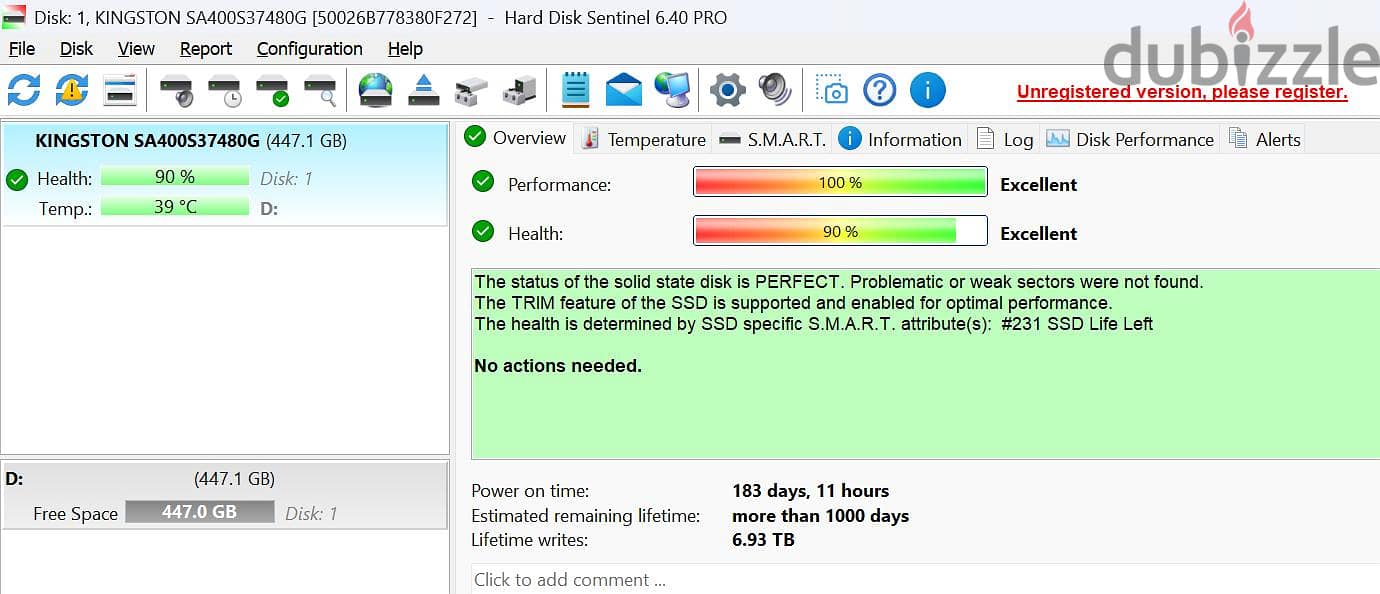Click the blue question mark help icon
This screenshot has height=594, width=1380.
click(880, 90)
